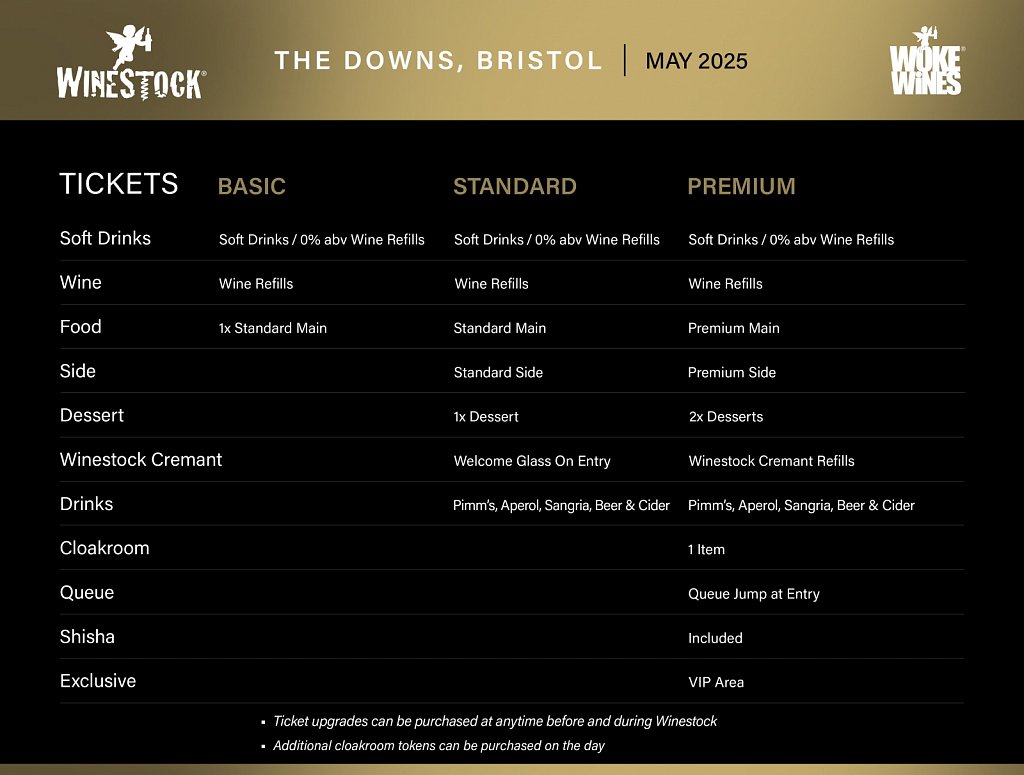Screen dimensions: 1024x775
Task: Select Queue Jump at Entry
Action: 754,594
